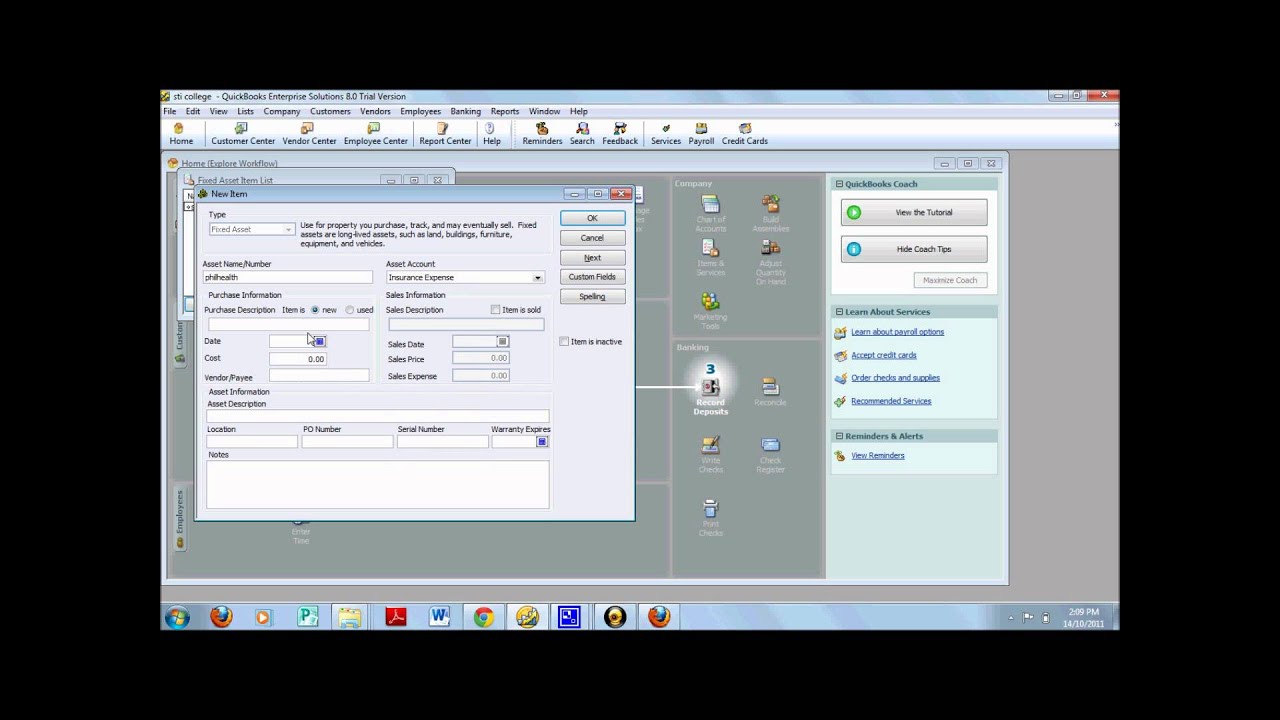Open Adjust Quantity On Hand icon
This screenshot has width=1280, height=720.
770,263
